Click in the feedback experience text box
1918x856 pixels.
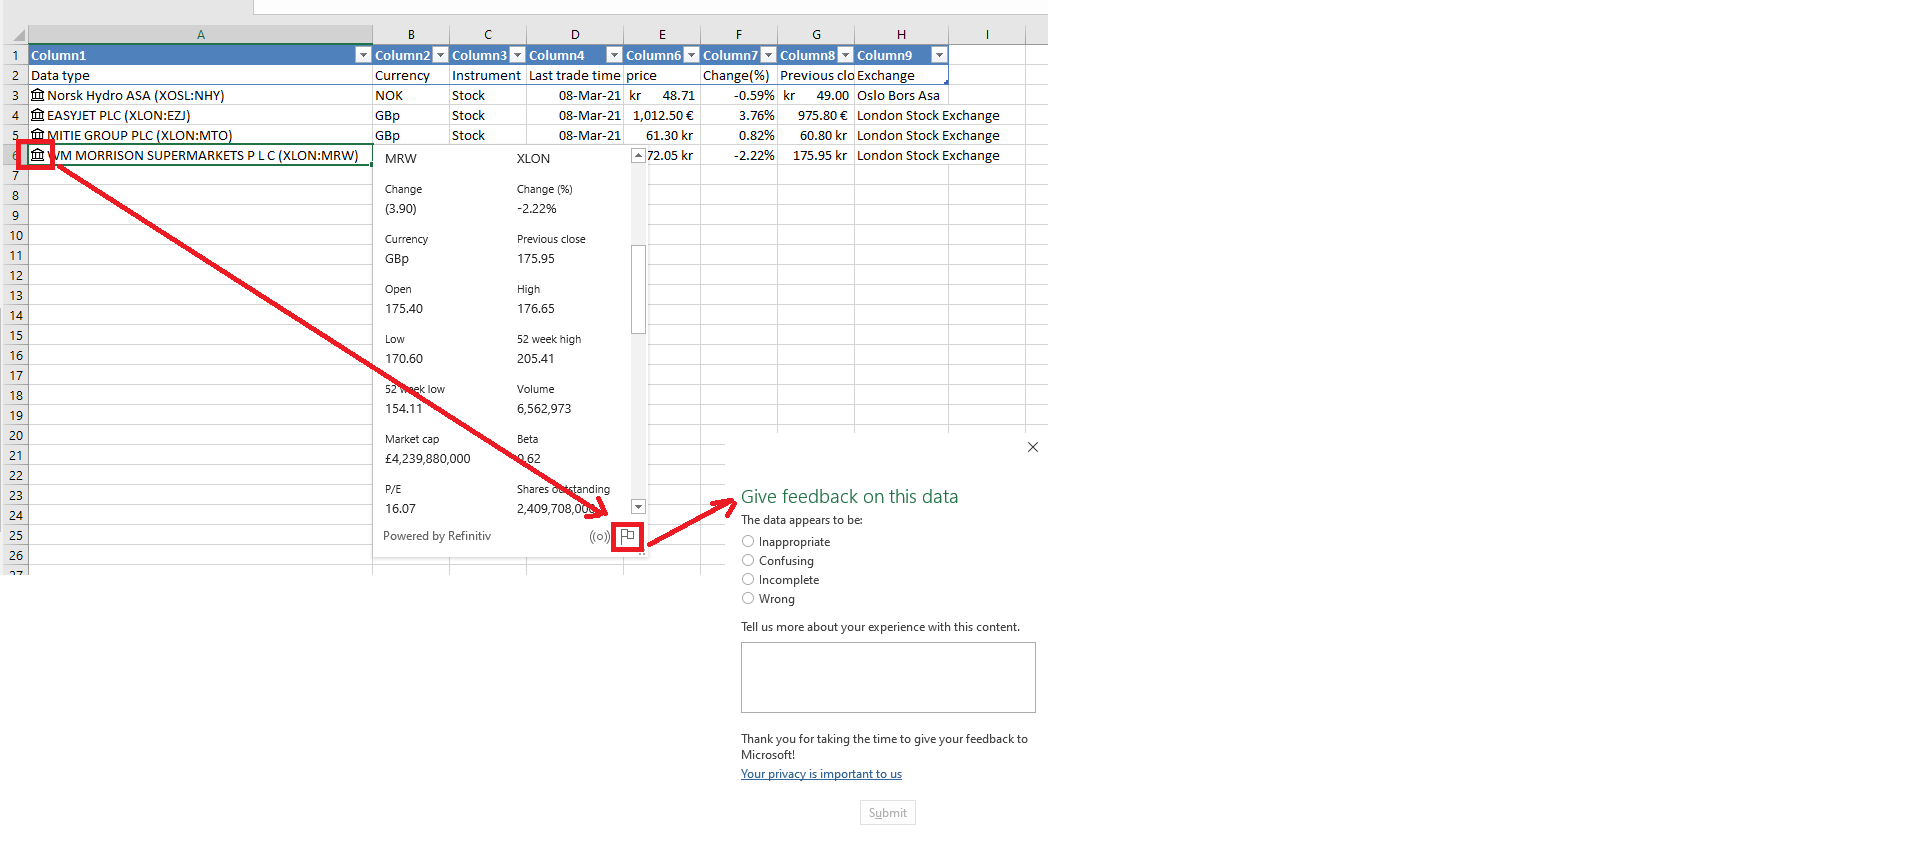pos(888,677)
